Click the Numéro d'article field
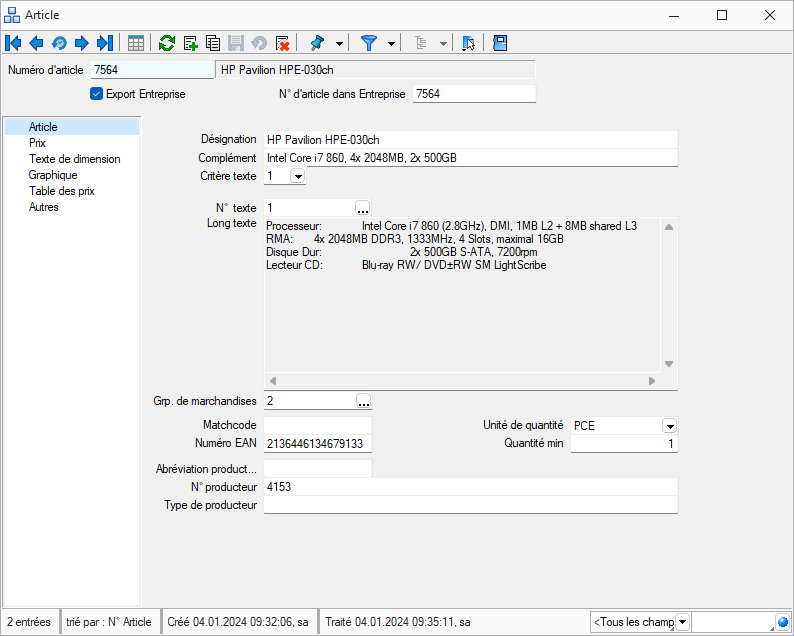 click(x=152, y=70)
